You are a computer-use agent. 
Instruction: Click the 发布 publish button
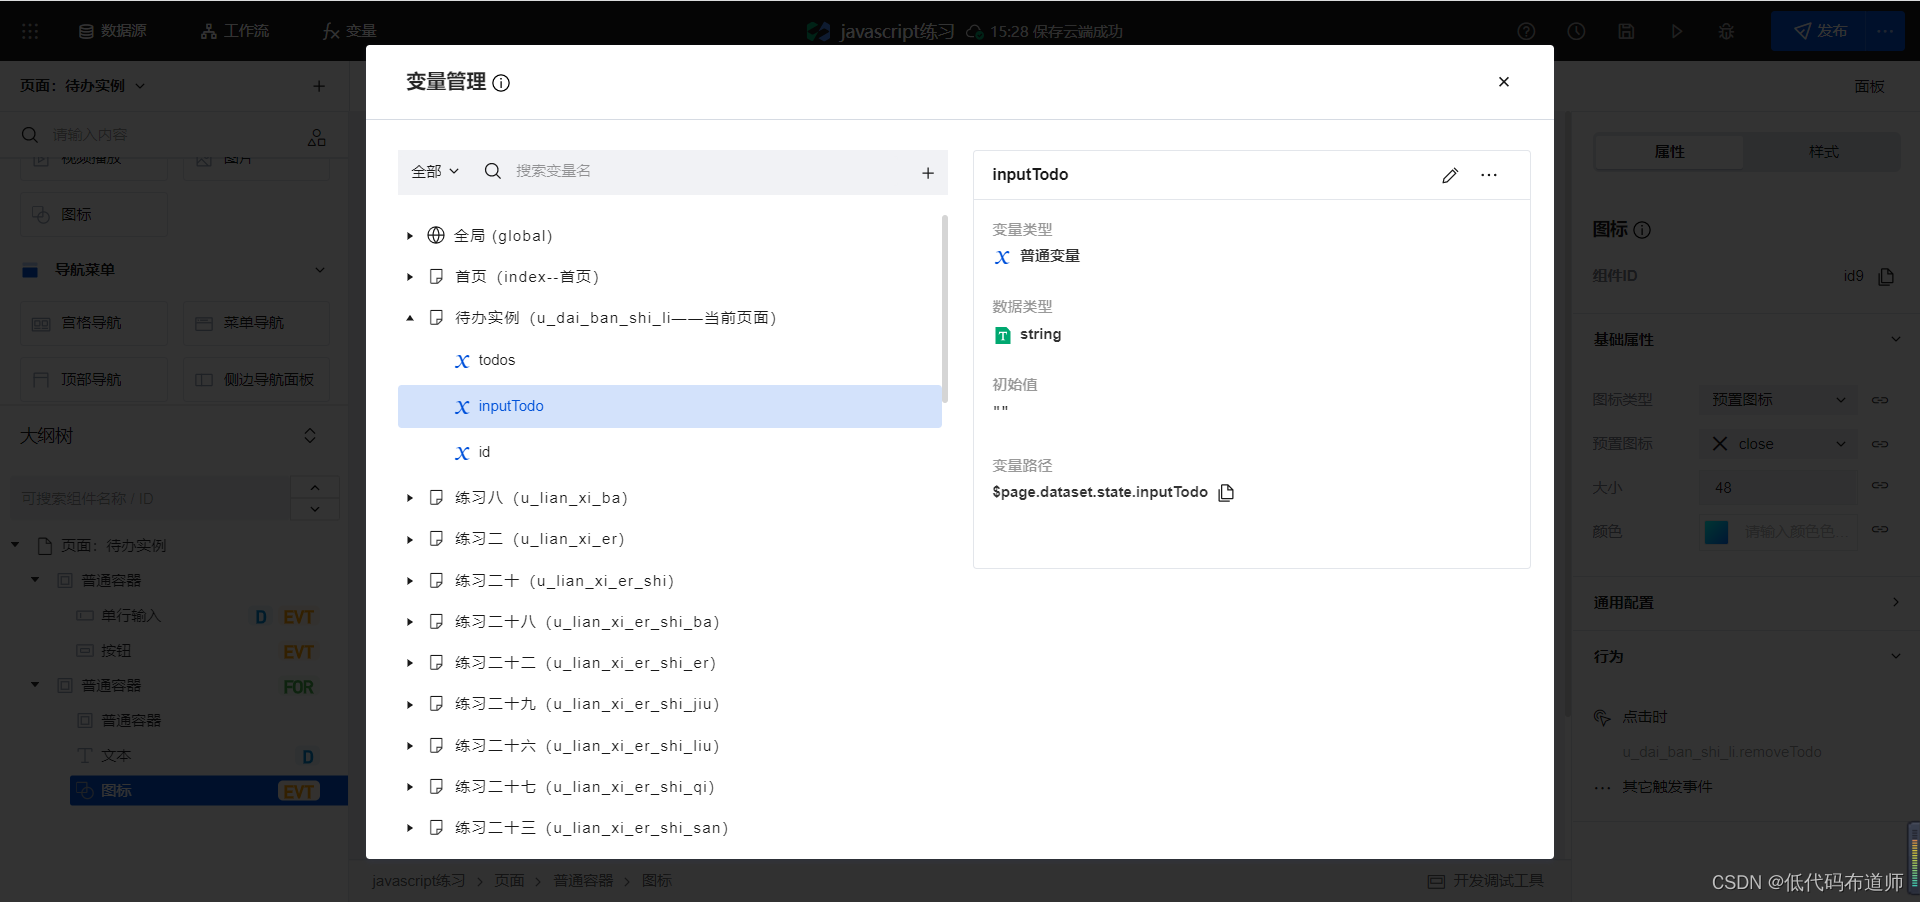pos(1819,31)
